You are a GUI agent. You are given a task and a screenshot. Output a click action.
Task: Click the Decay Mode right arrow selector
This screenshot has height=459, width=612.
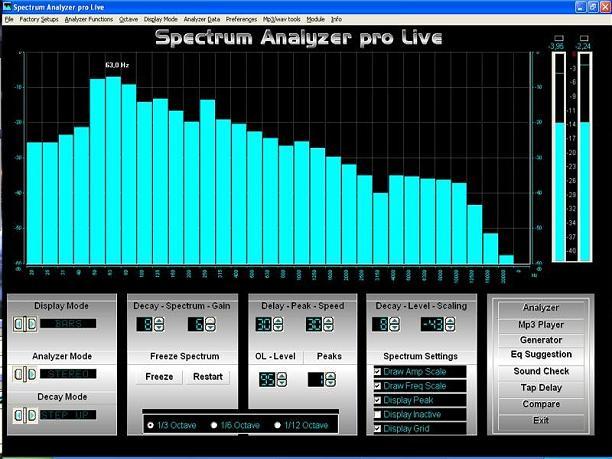32,415
